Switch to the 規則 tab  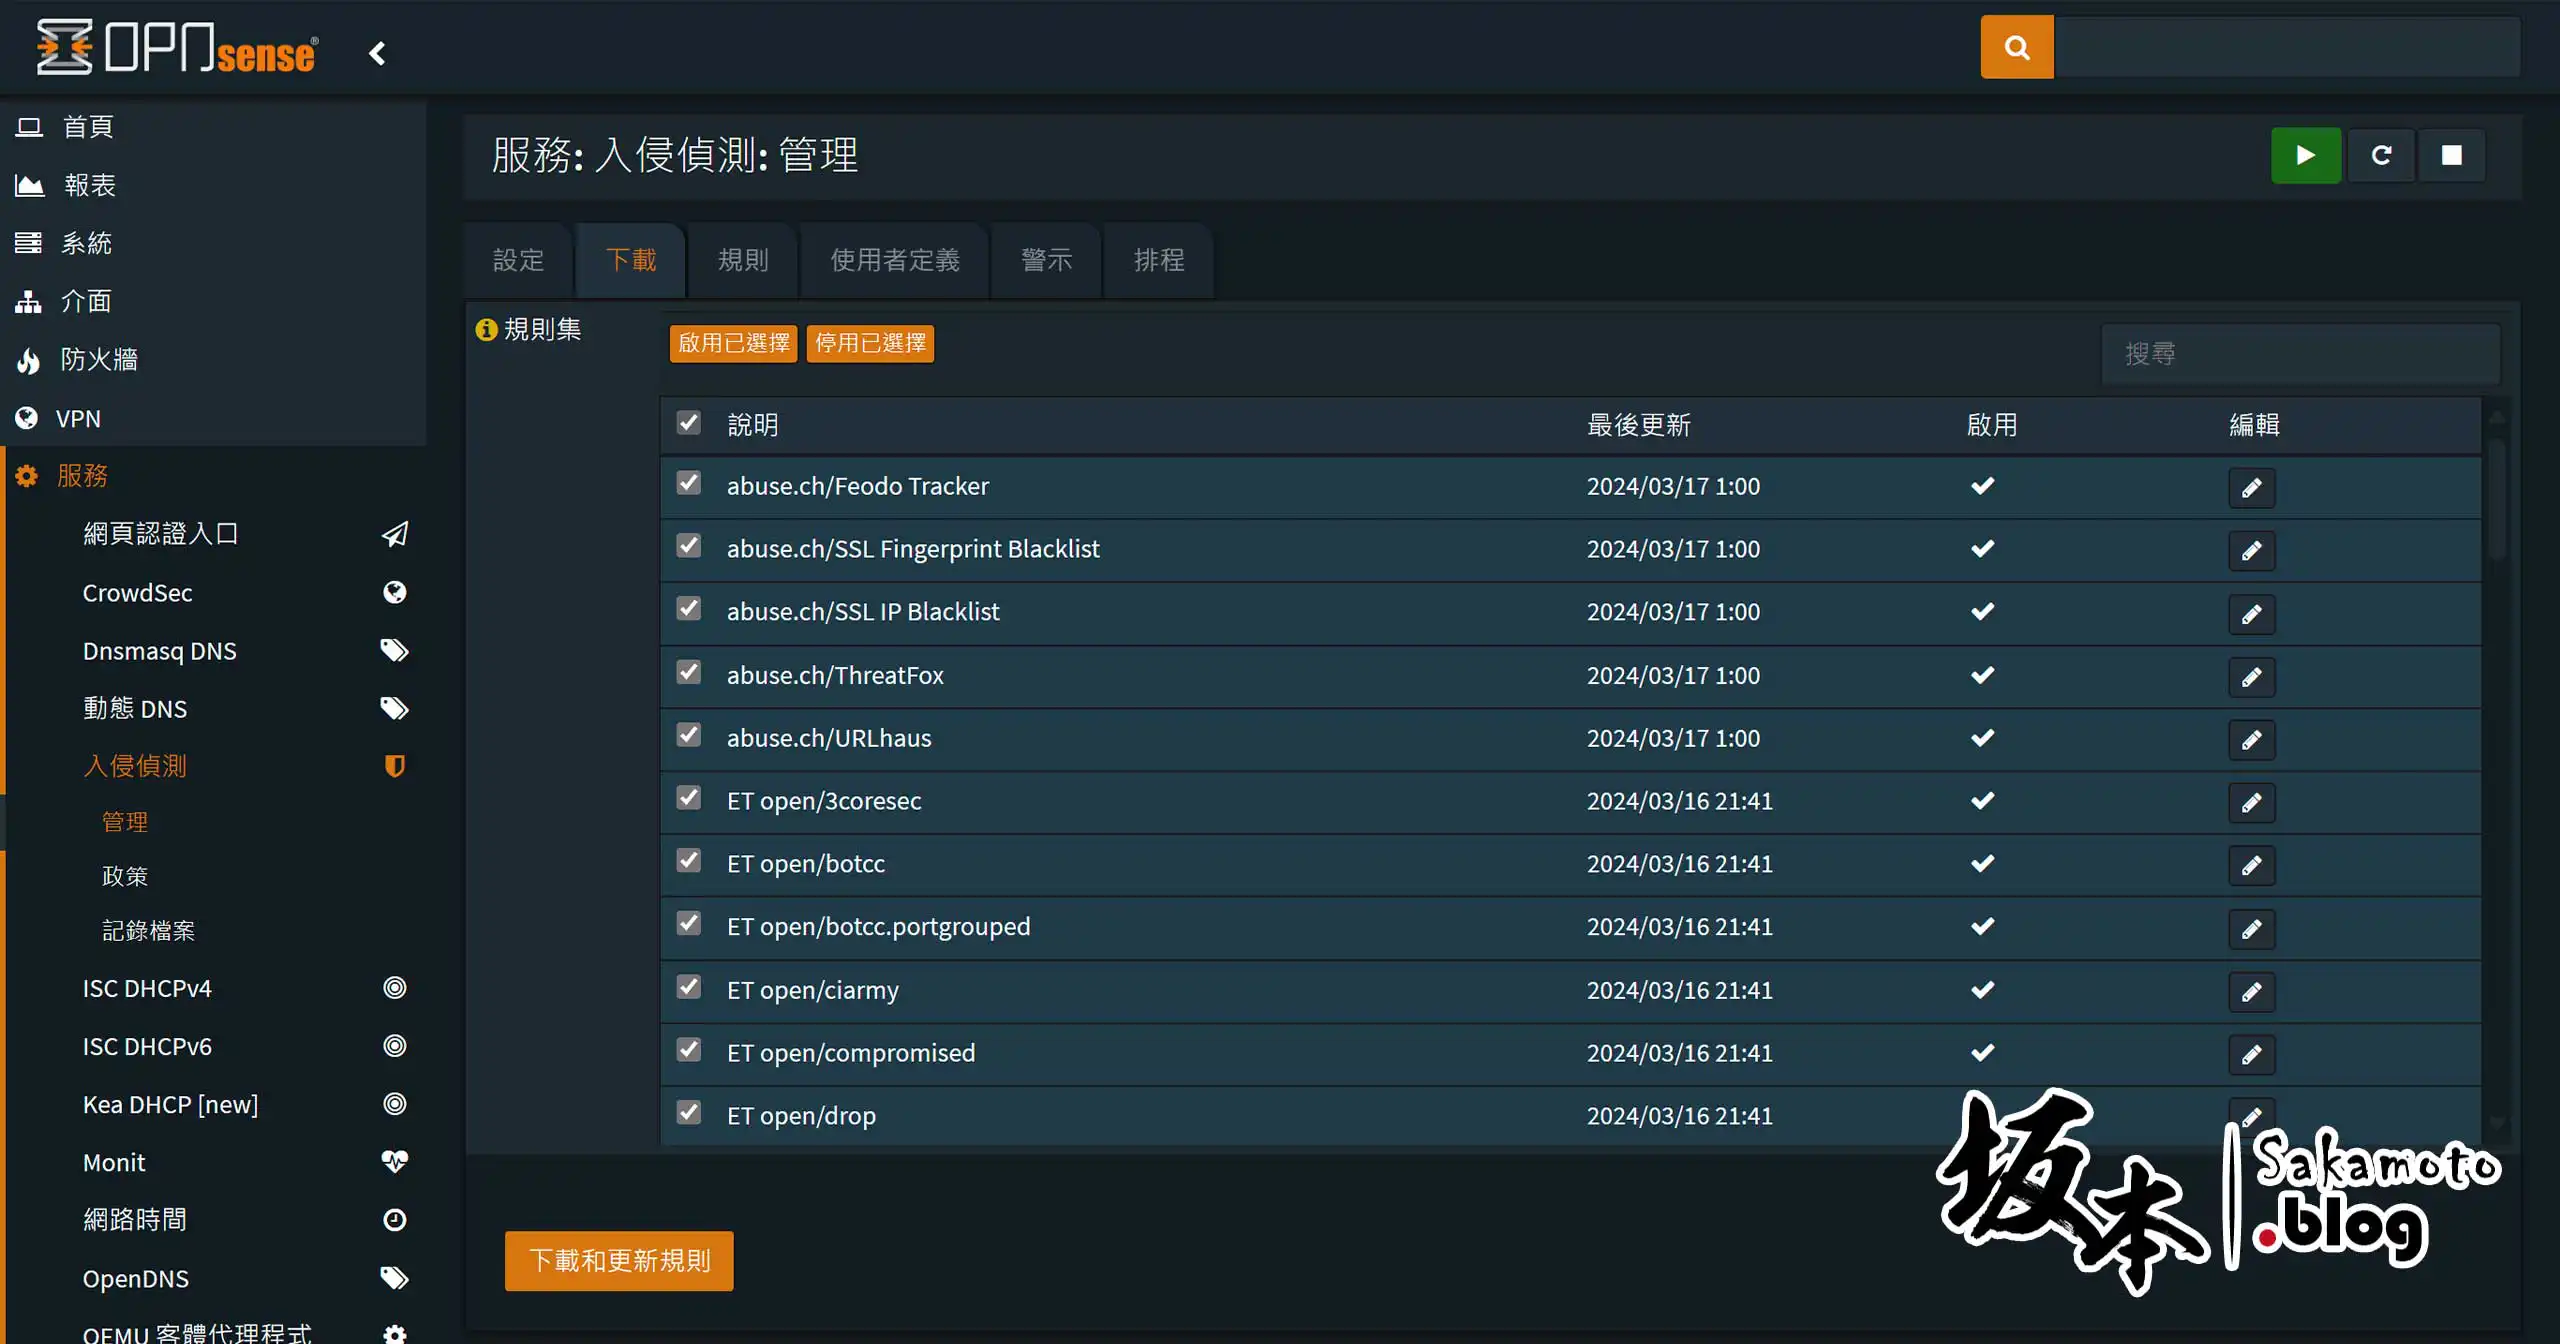click(x=742, y=260)
